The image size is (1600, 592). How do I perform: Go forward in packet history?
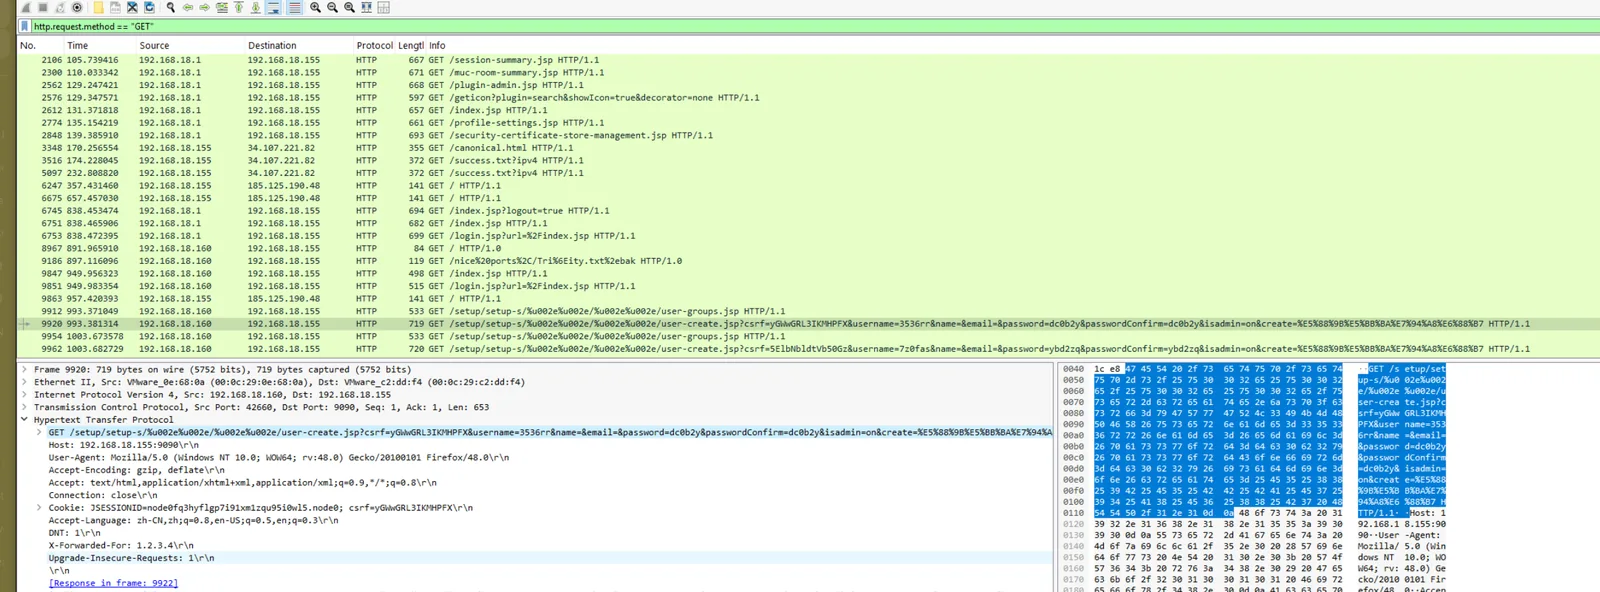coord(205,7)
